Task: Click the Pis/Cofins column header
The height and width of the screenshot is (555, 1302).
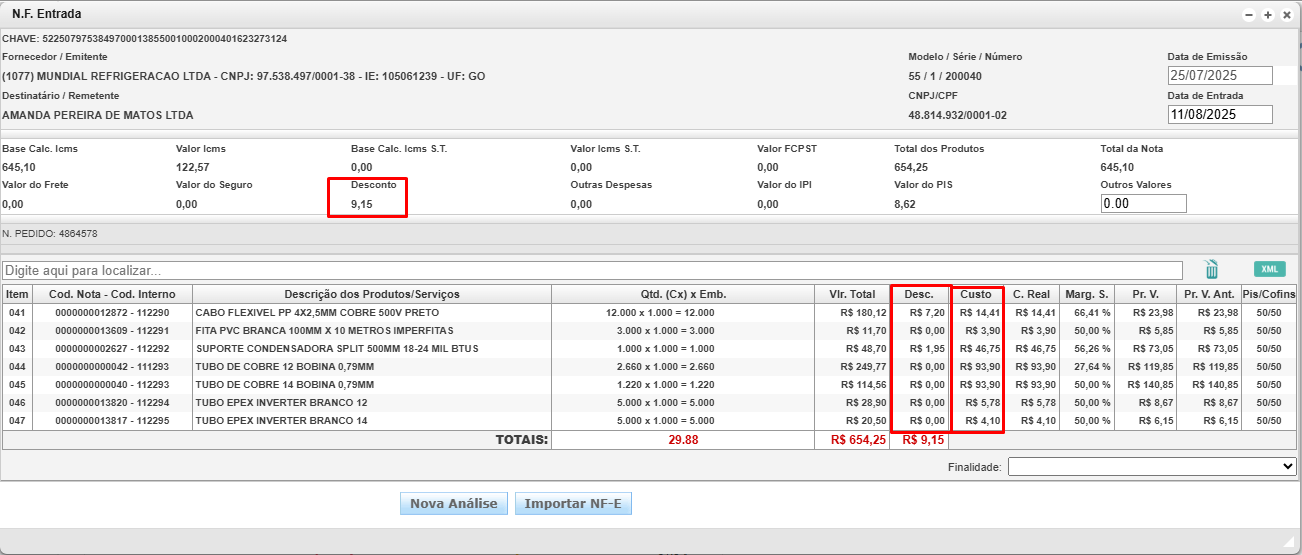Action: 1268,294
